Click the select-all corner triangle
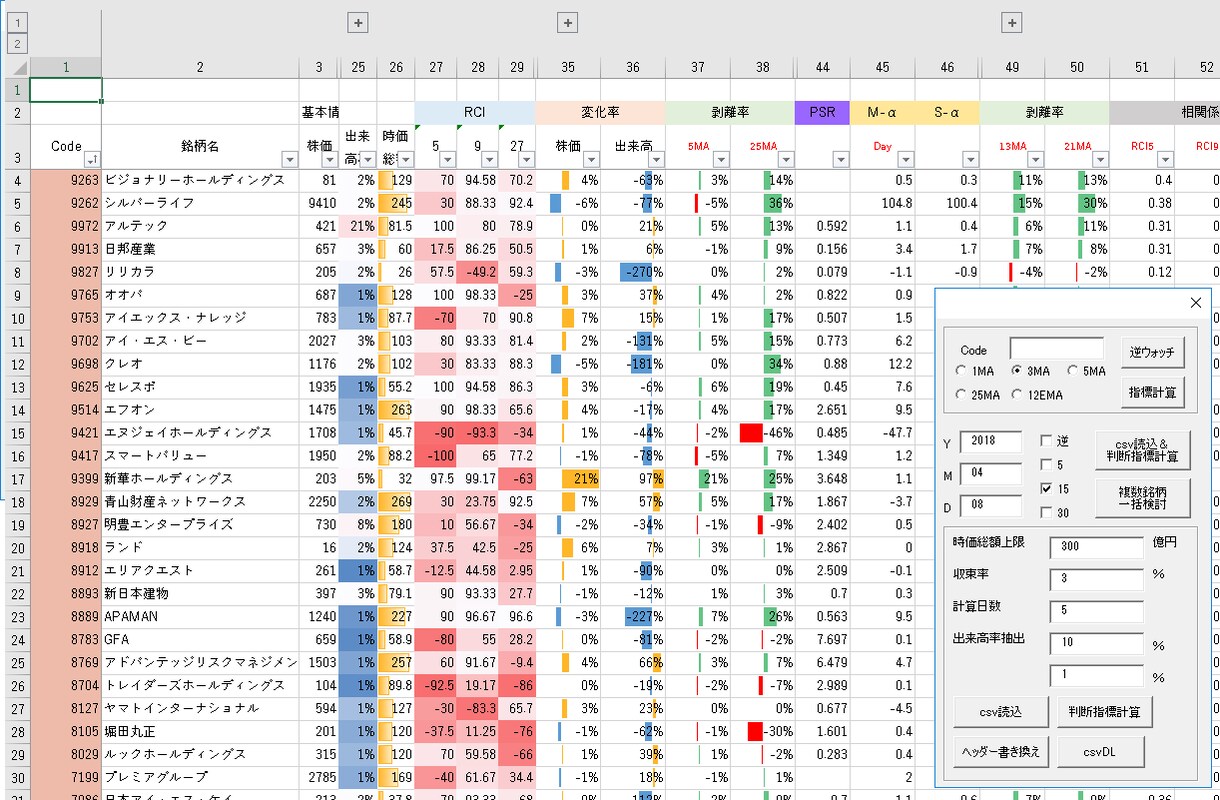 (x=20, y=68)
